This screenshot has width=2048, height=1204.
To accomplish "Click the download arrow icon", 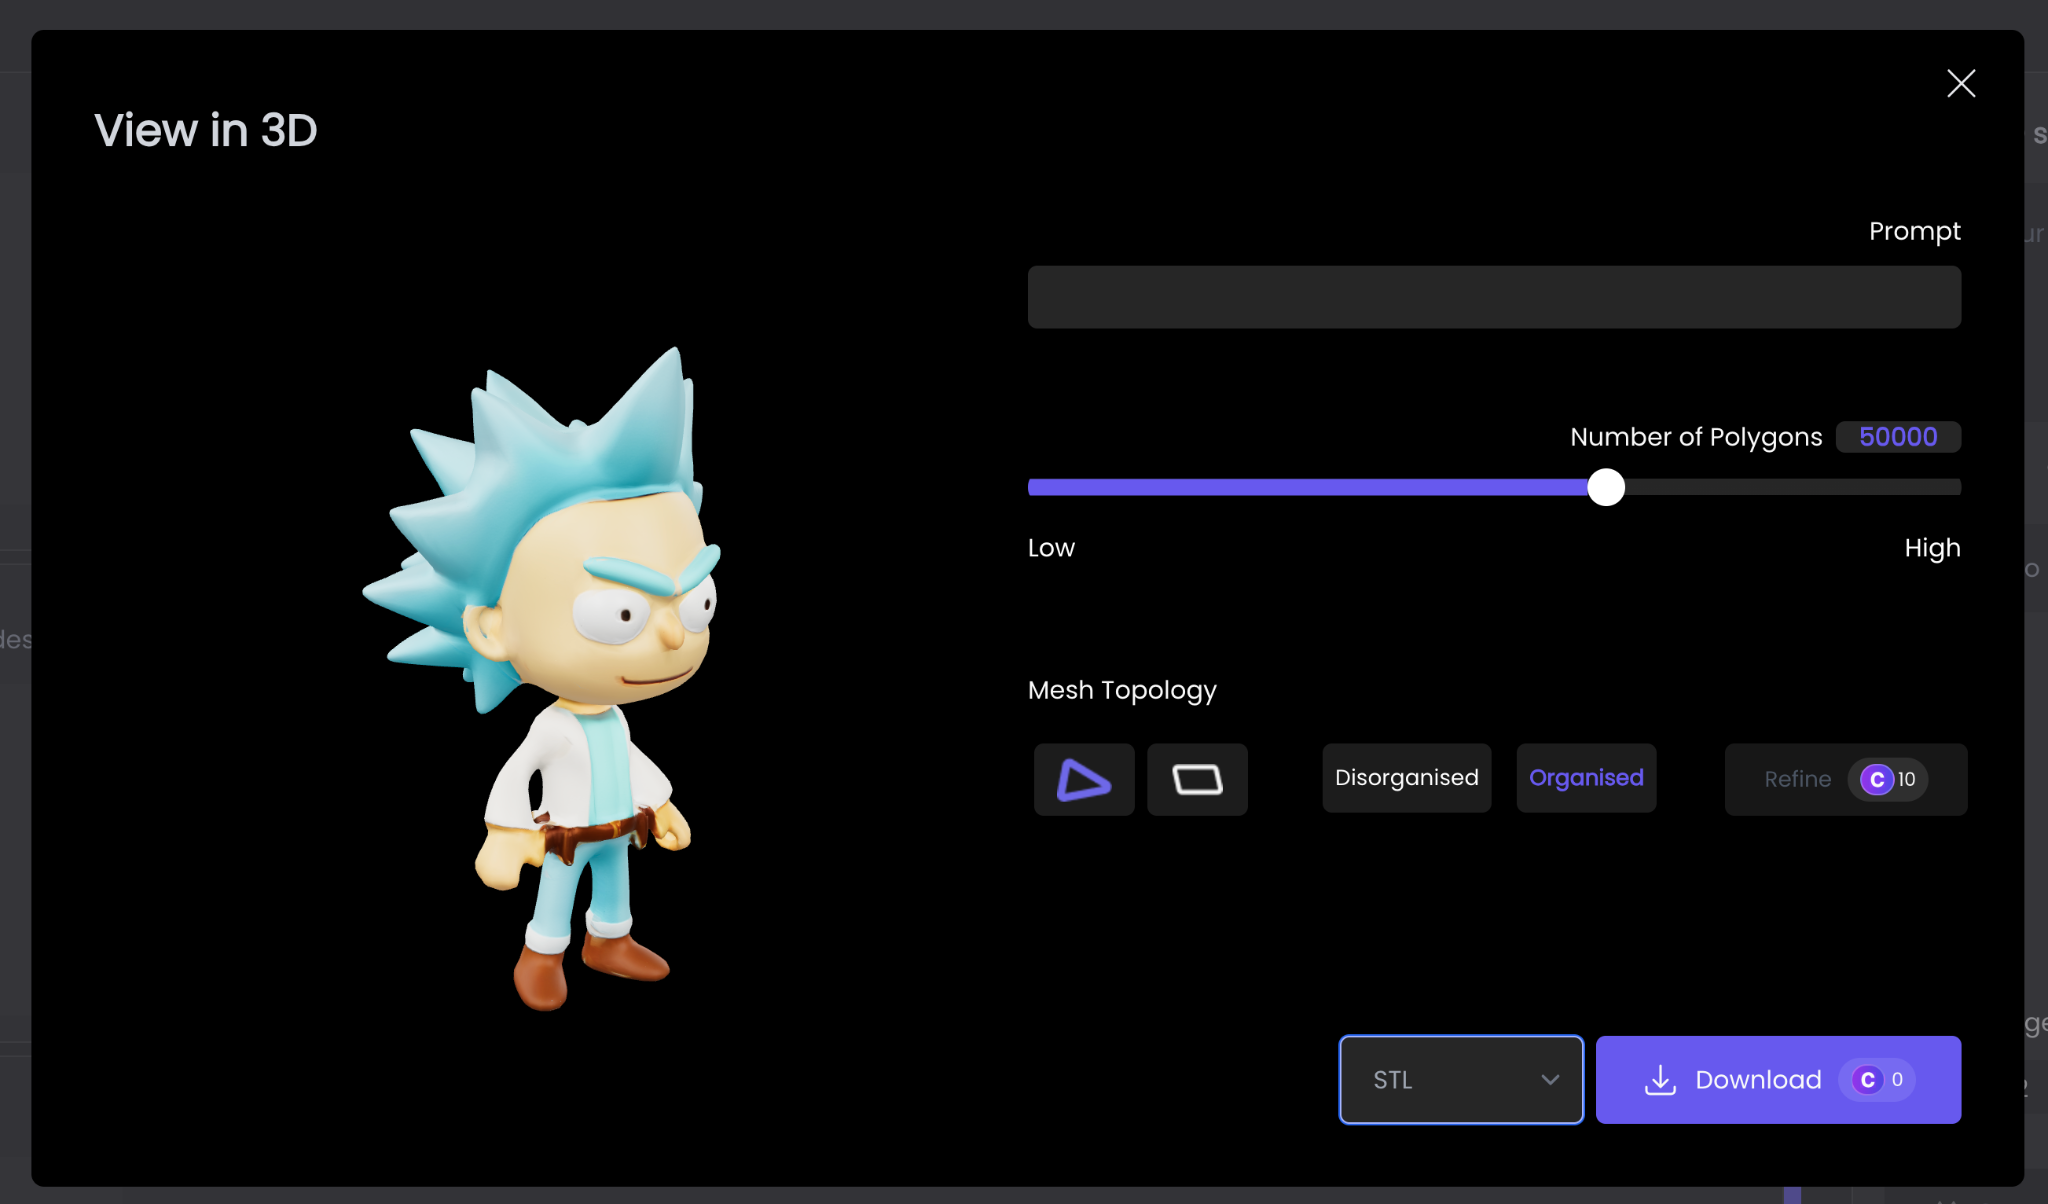I will pos(1660,1080).
